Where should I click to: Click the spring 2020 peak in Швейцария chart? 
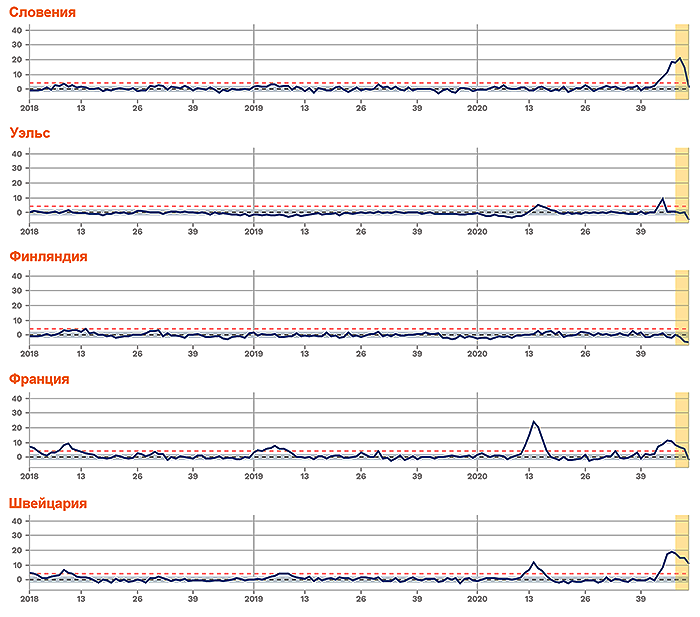click(533, 562)
